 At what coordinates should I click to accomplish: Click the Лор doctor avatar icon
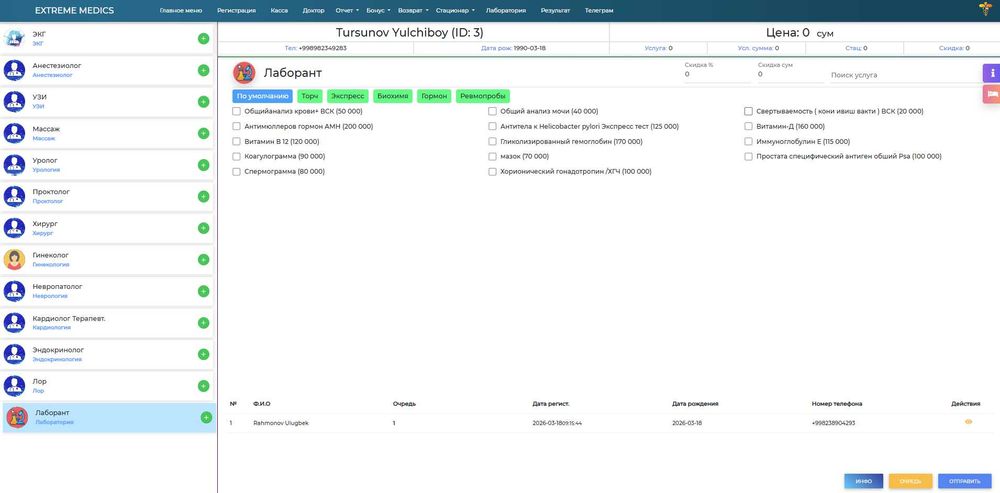[x=14, y=386]
